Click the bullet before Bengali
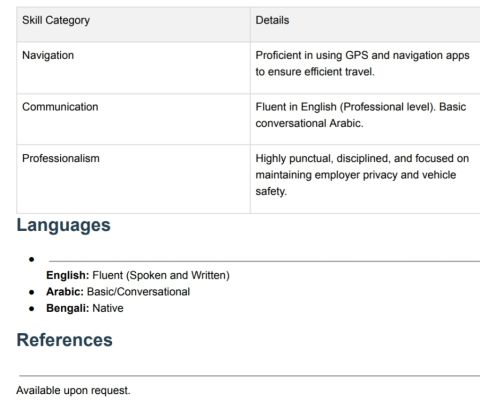The image size is (480, 401). pyautogui.click(x=32, y=309)
